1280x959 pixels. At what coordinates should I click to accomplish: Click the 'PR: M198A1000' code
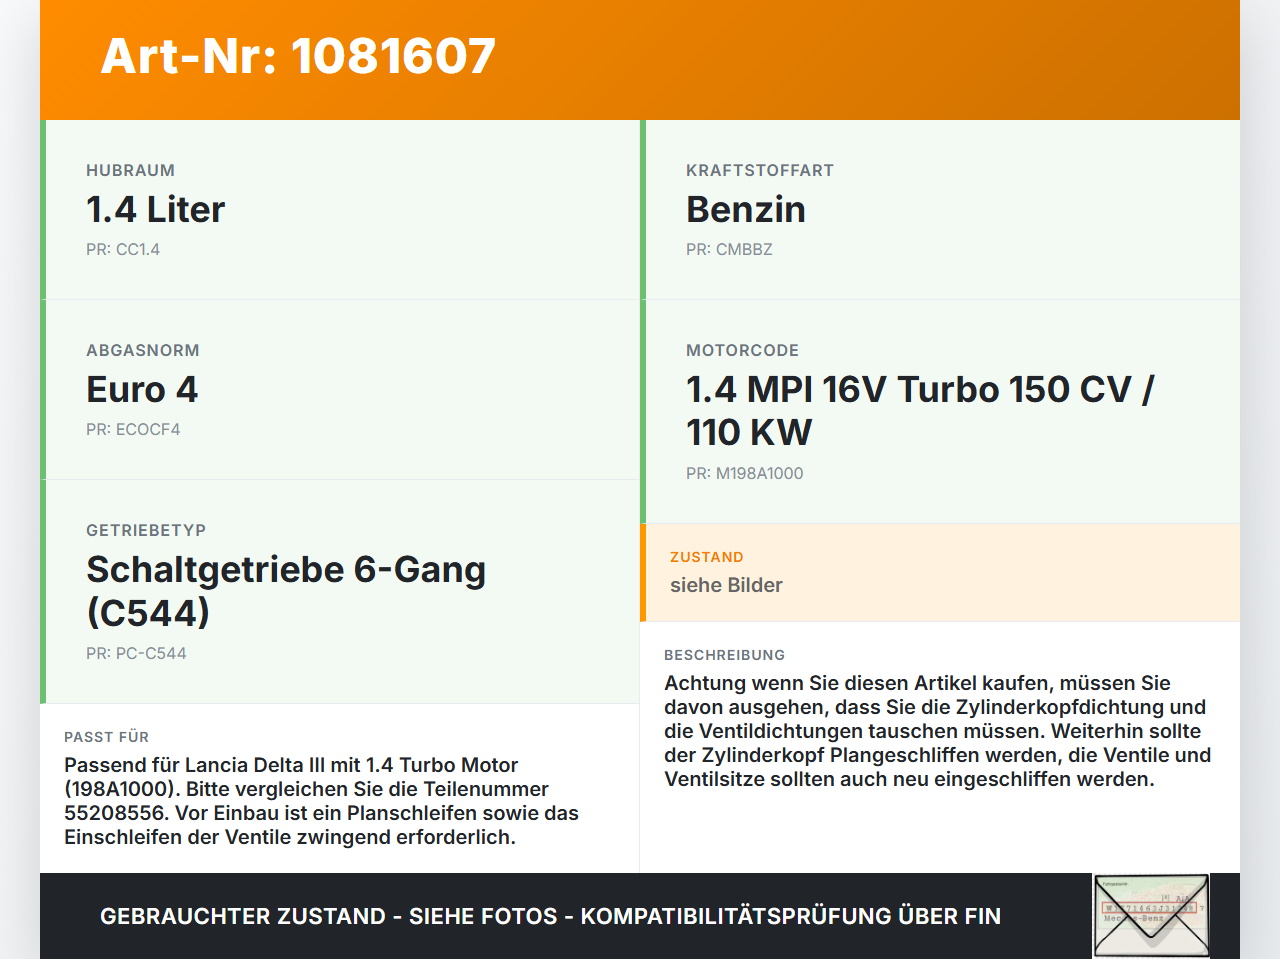pyautogui.click(x=745, y=473)
